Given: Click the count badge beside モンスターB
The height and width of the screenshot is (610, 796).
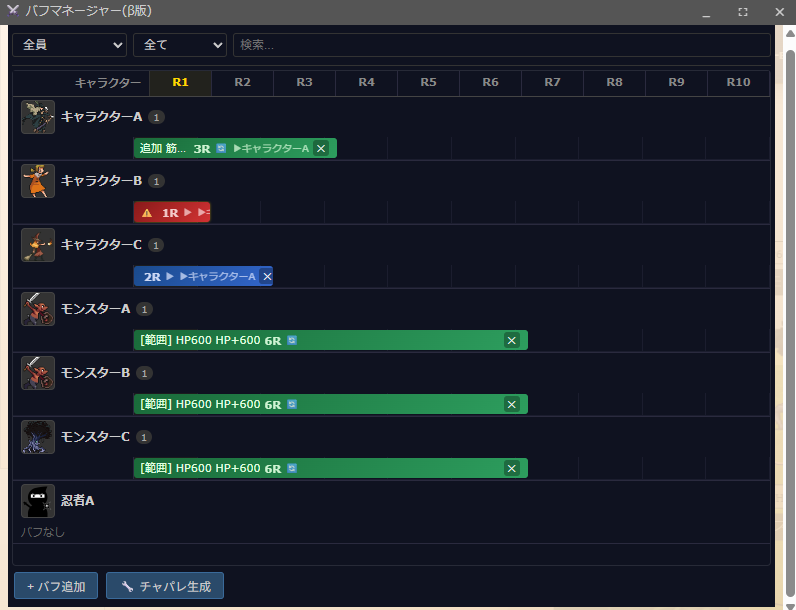Looking at the screenshot, I should (x=144, y=374).
